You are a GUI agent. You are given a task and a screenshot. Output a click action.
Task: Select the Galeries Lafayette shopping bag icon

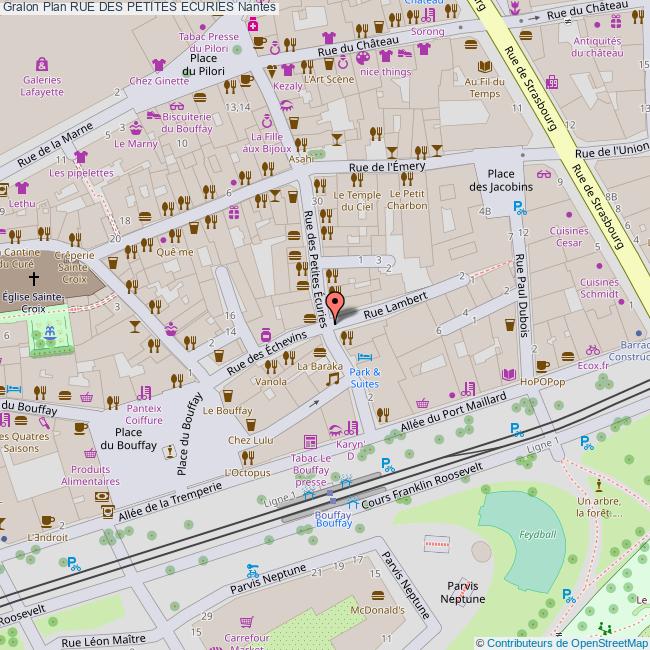click(42, 63)
